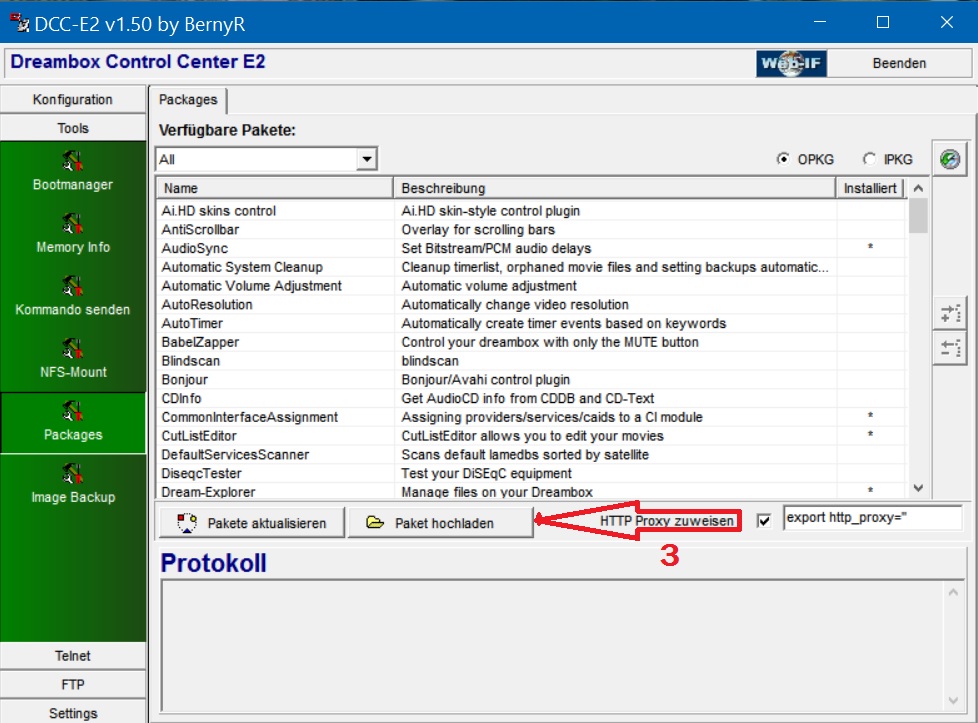The width and height of the screenshot is (978, 723).
Task: Click 'Test your DiSEqC equipment' description
Action: click(486, 473)
